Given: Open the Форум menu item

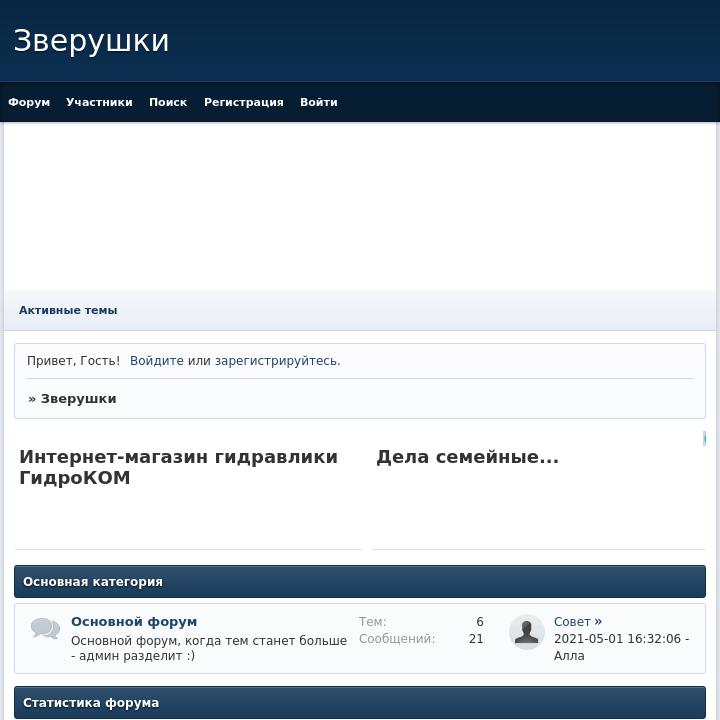Looking at the screenshot, I should click(29, 102).
